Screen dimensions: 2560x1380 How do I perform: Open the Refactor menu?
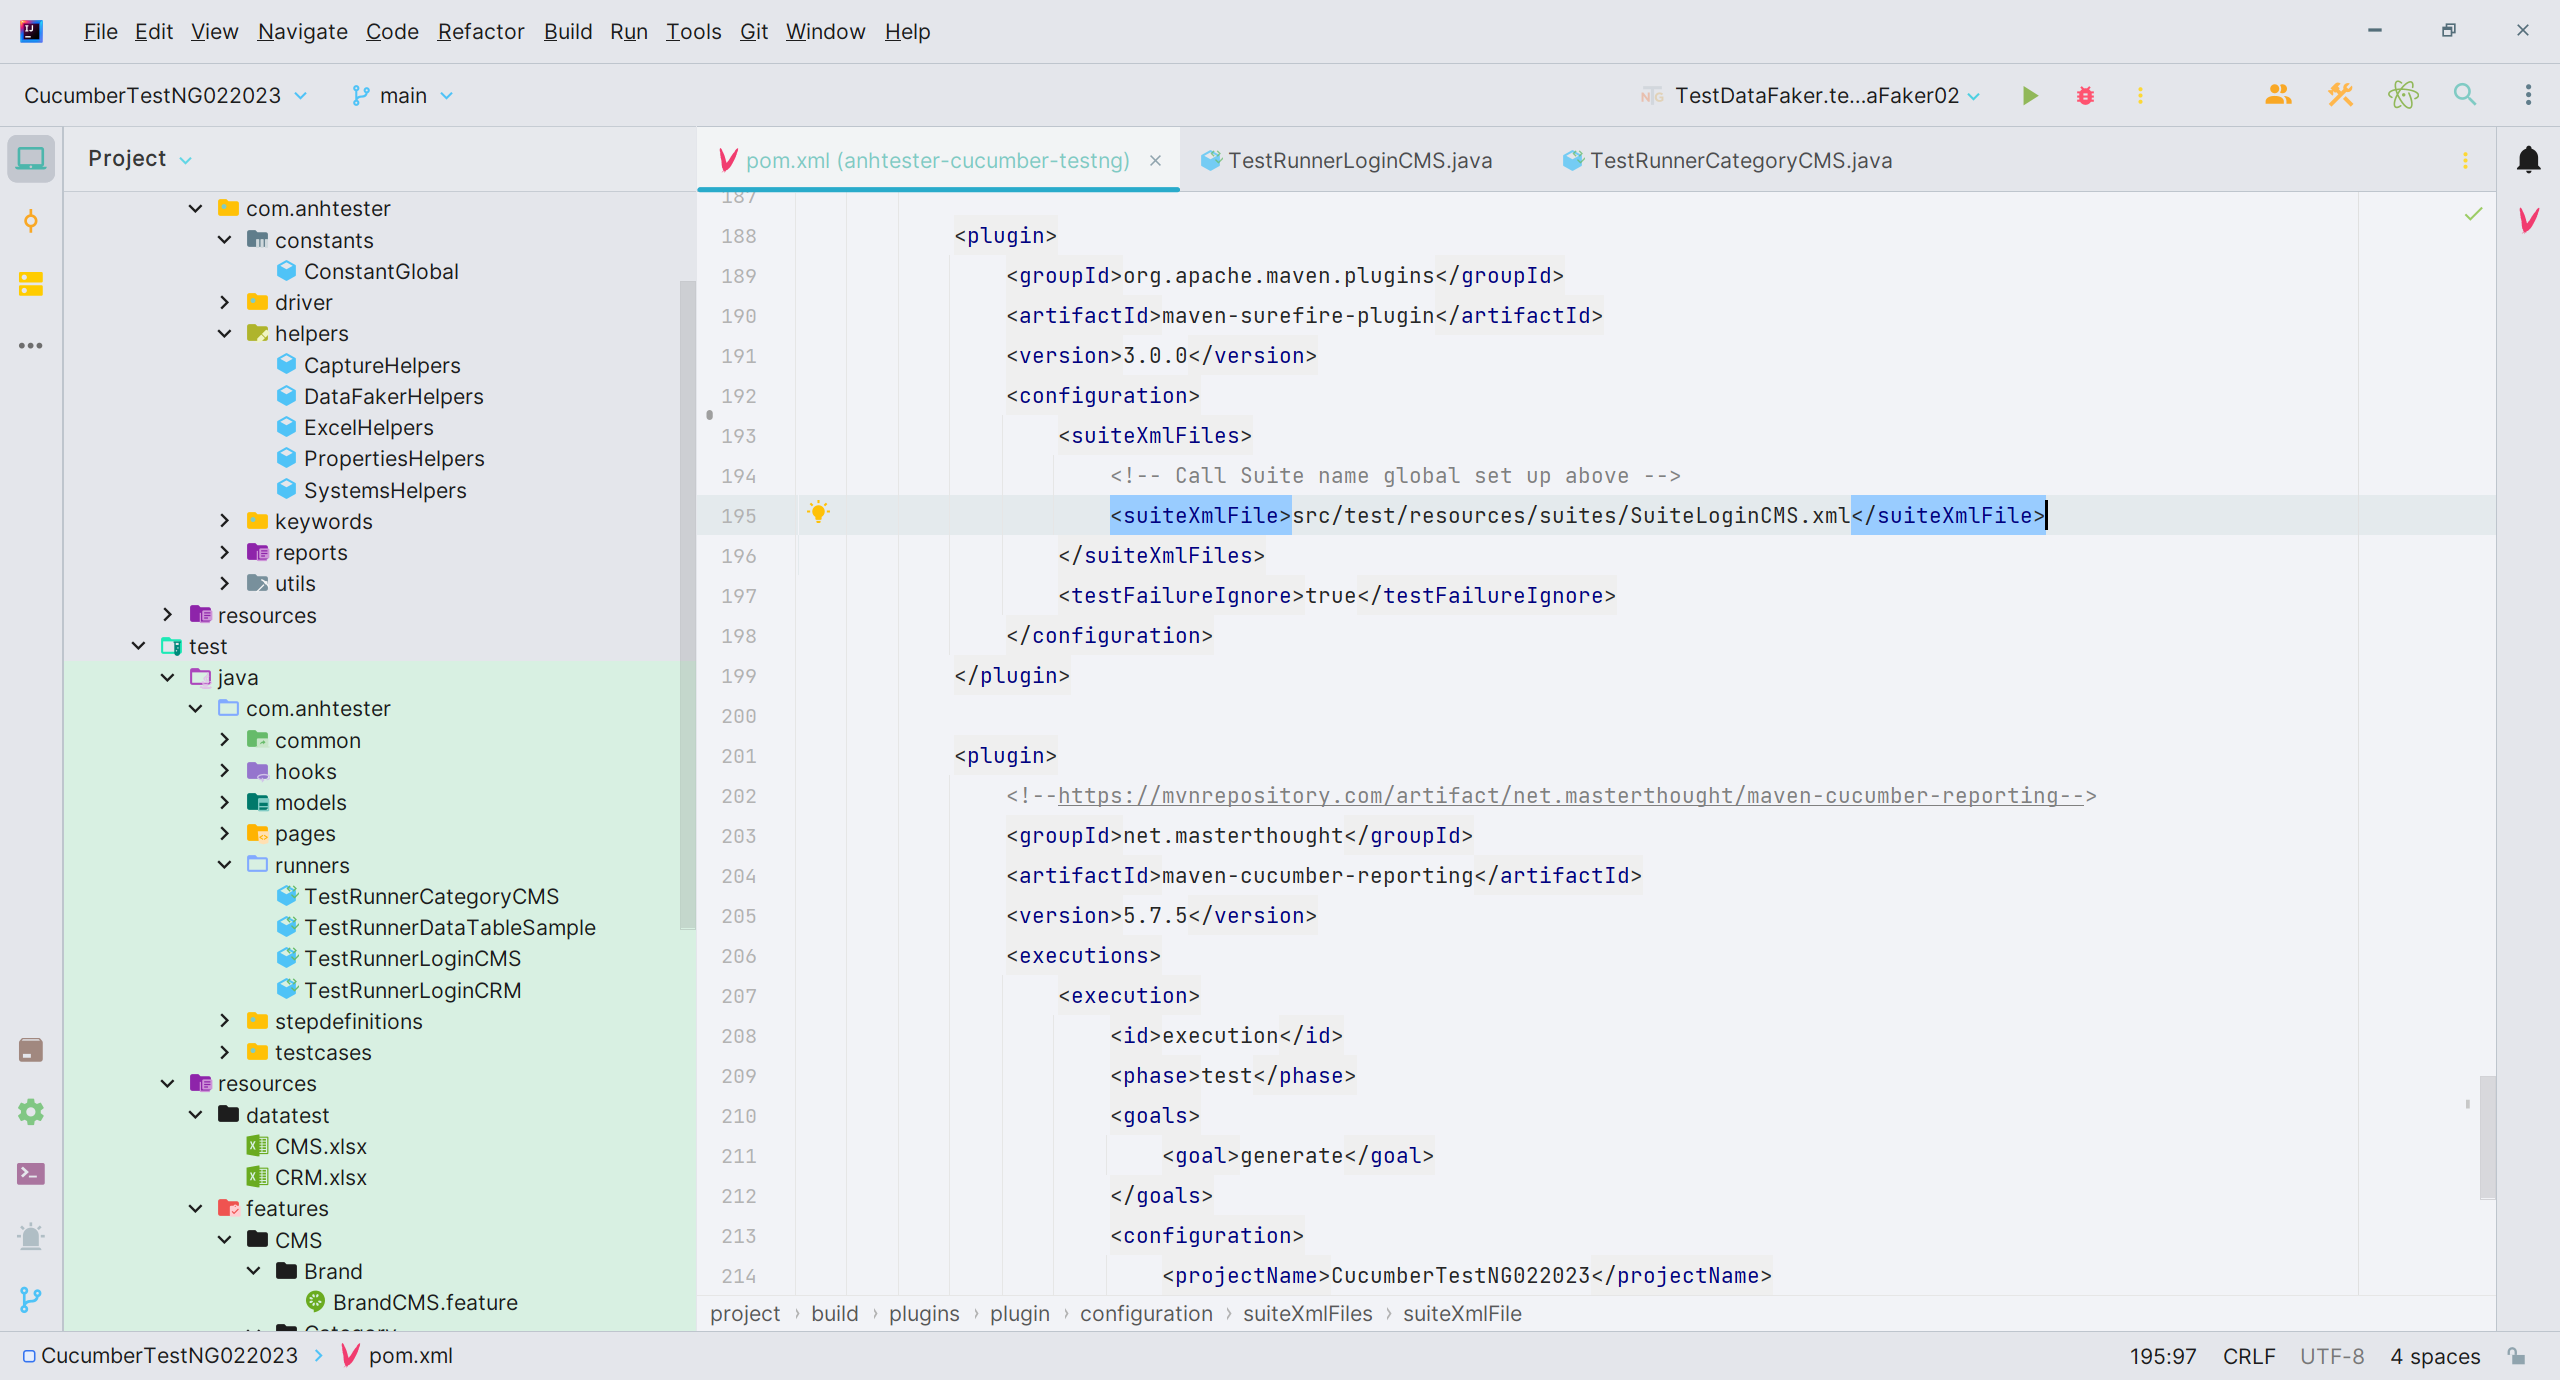(x=481, y=31)
